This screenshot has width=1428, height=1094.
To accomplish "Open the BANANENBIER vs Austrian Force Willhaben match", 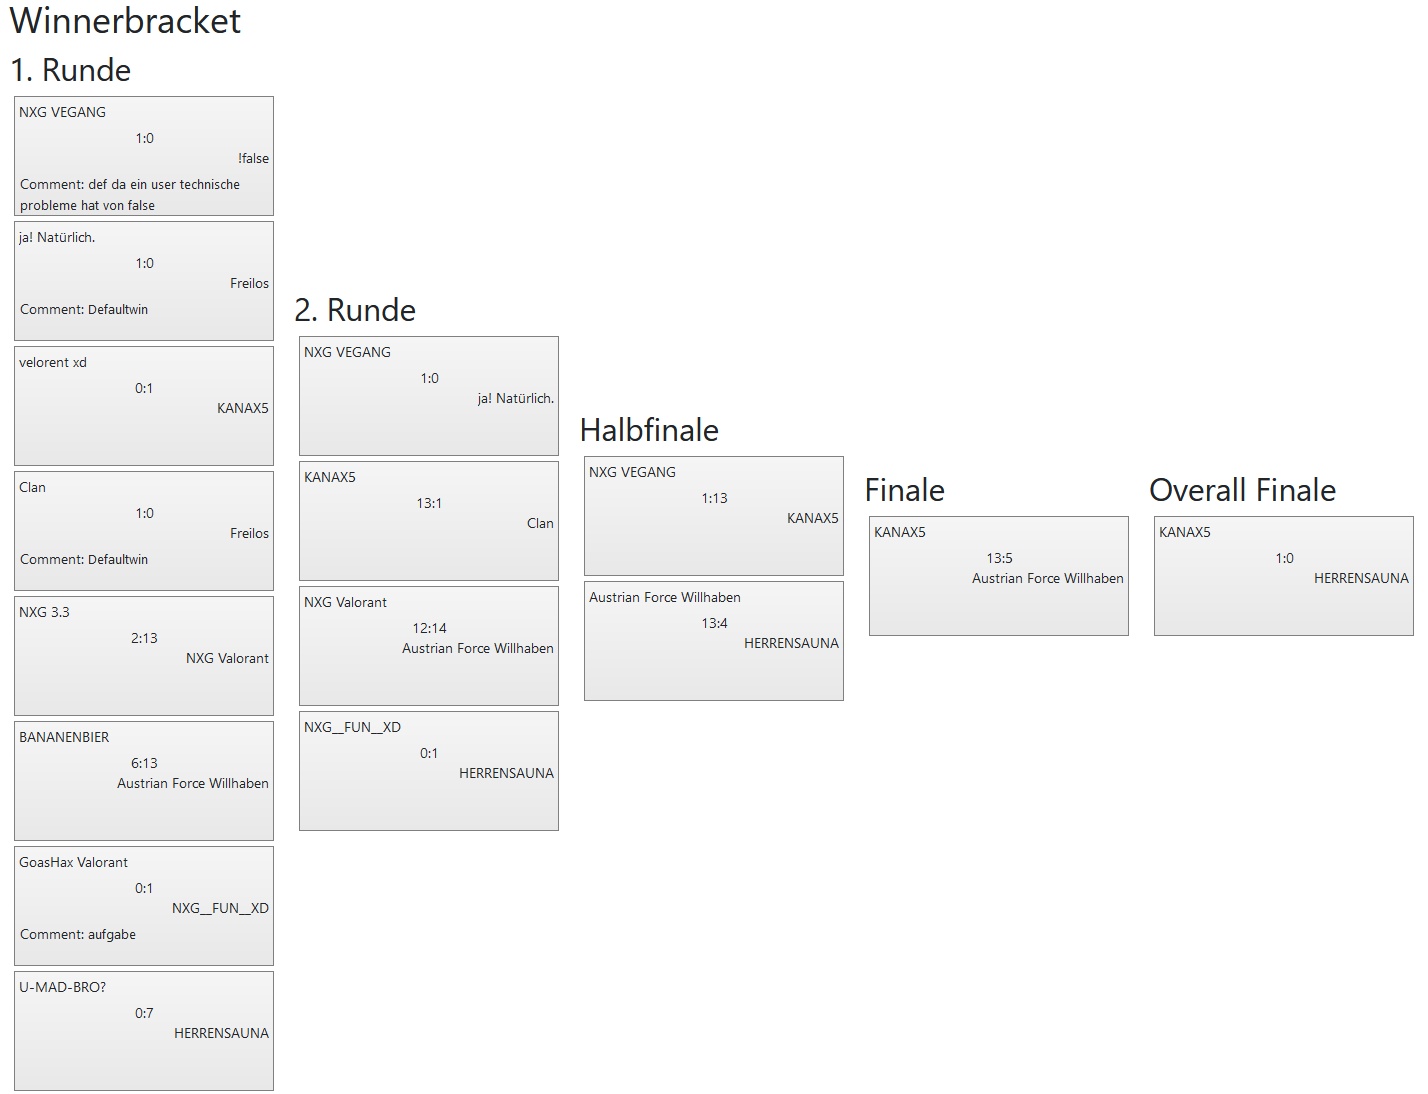I will pos(143,781).
